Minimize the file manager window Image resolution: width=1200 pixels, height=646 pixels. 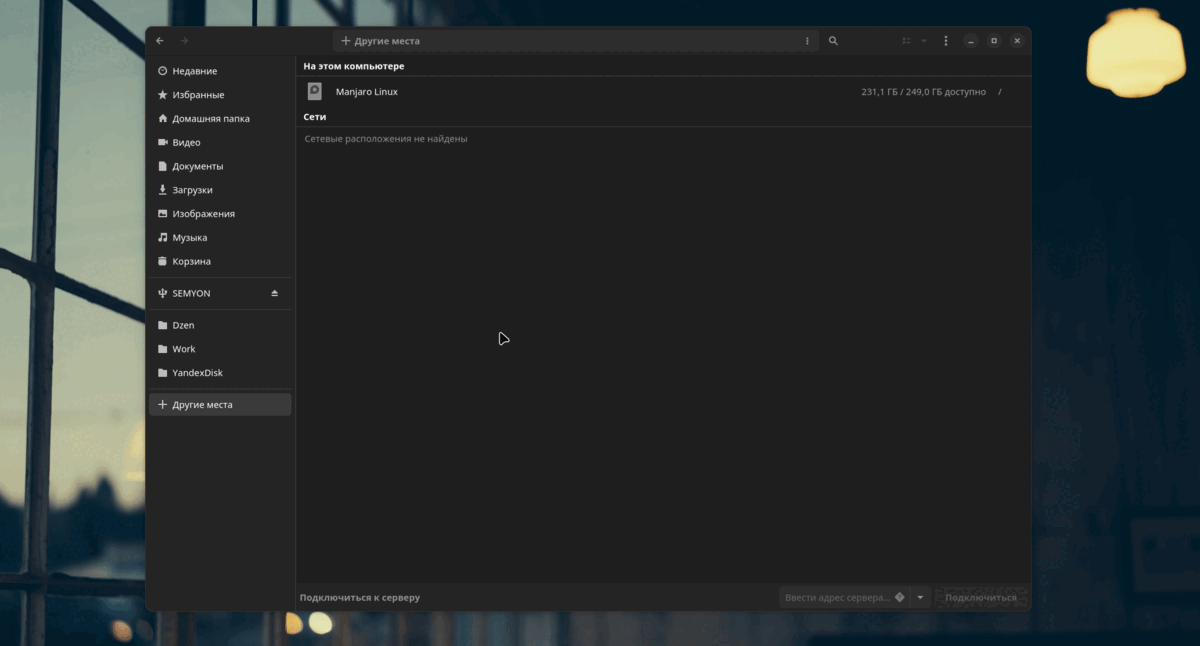tap(971, 41)
